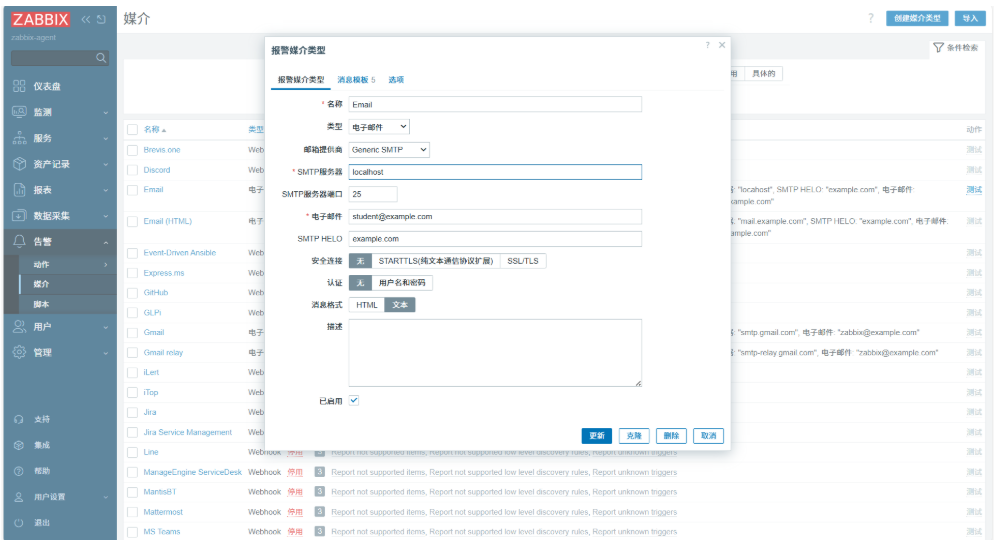
Task: Click the 电子邮件 student@example.com field
Action: (x=495, y=217)
